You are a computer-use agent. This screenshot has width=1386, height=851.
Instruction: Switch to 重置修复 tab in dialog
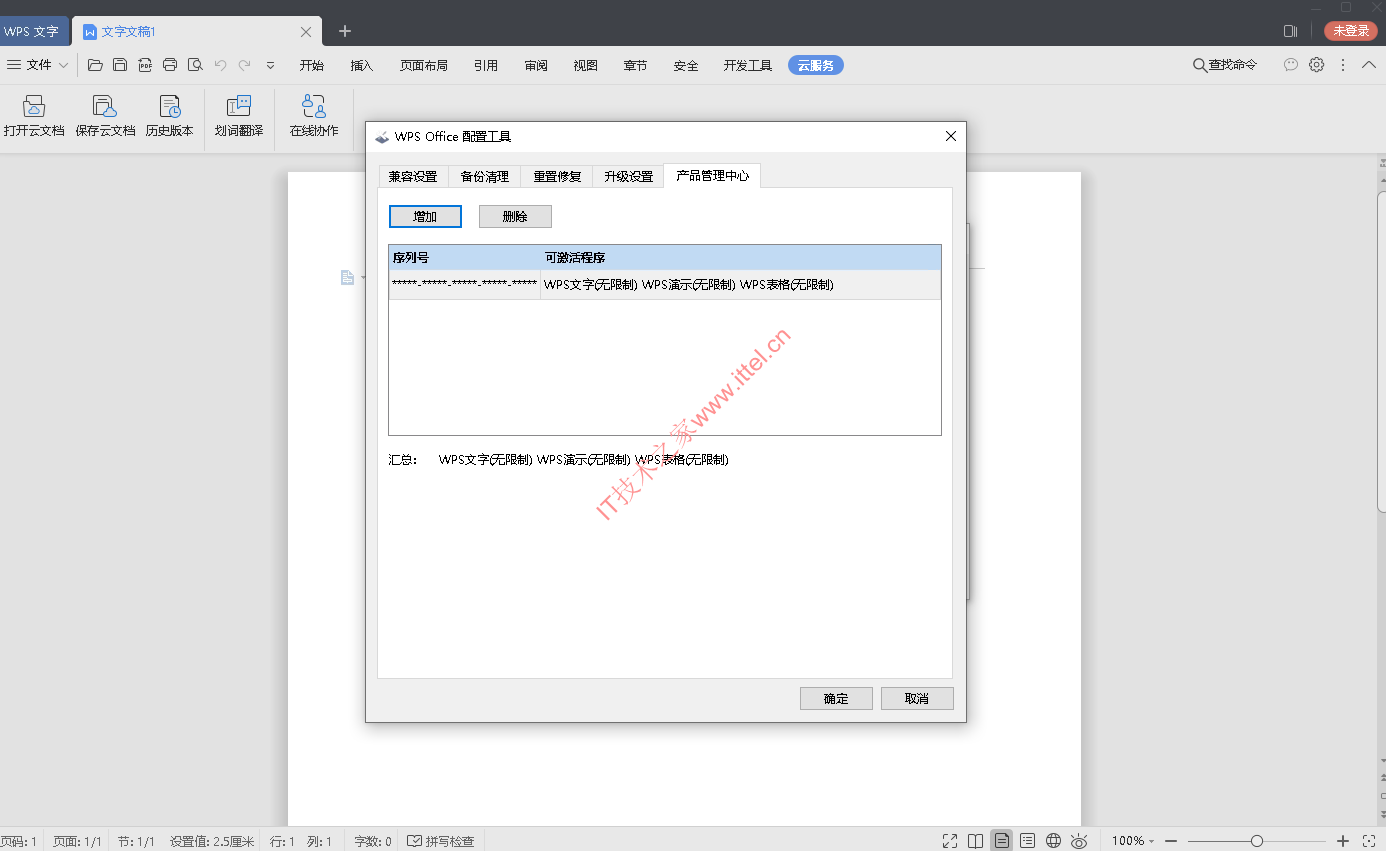point(557,176)
